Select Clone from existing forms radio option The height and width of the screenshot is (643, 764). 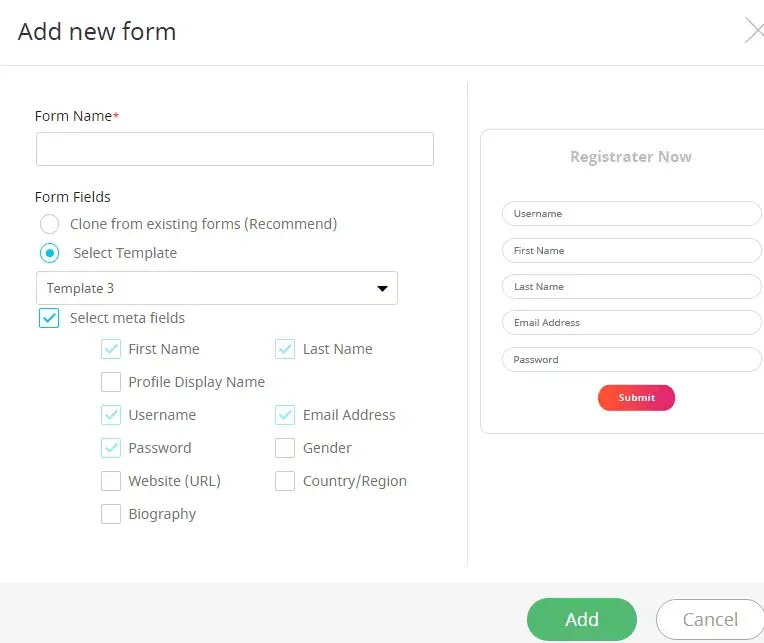(49, 224)
